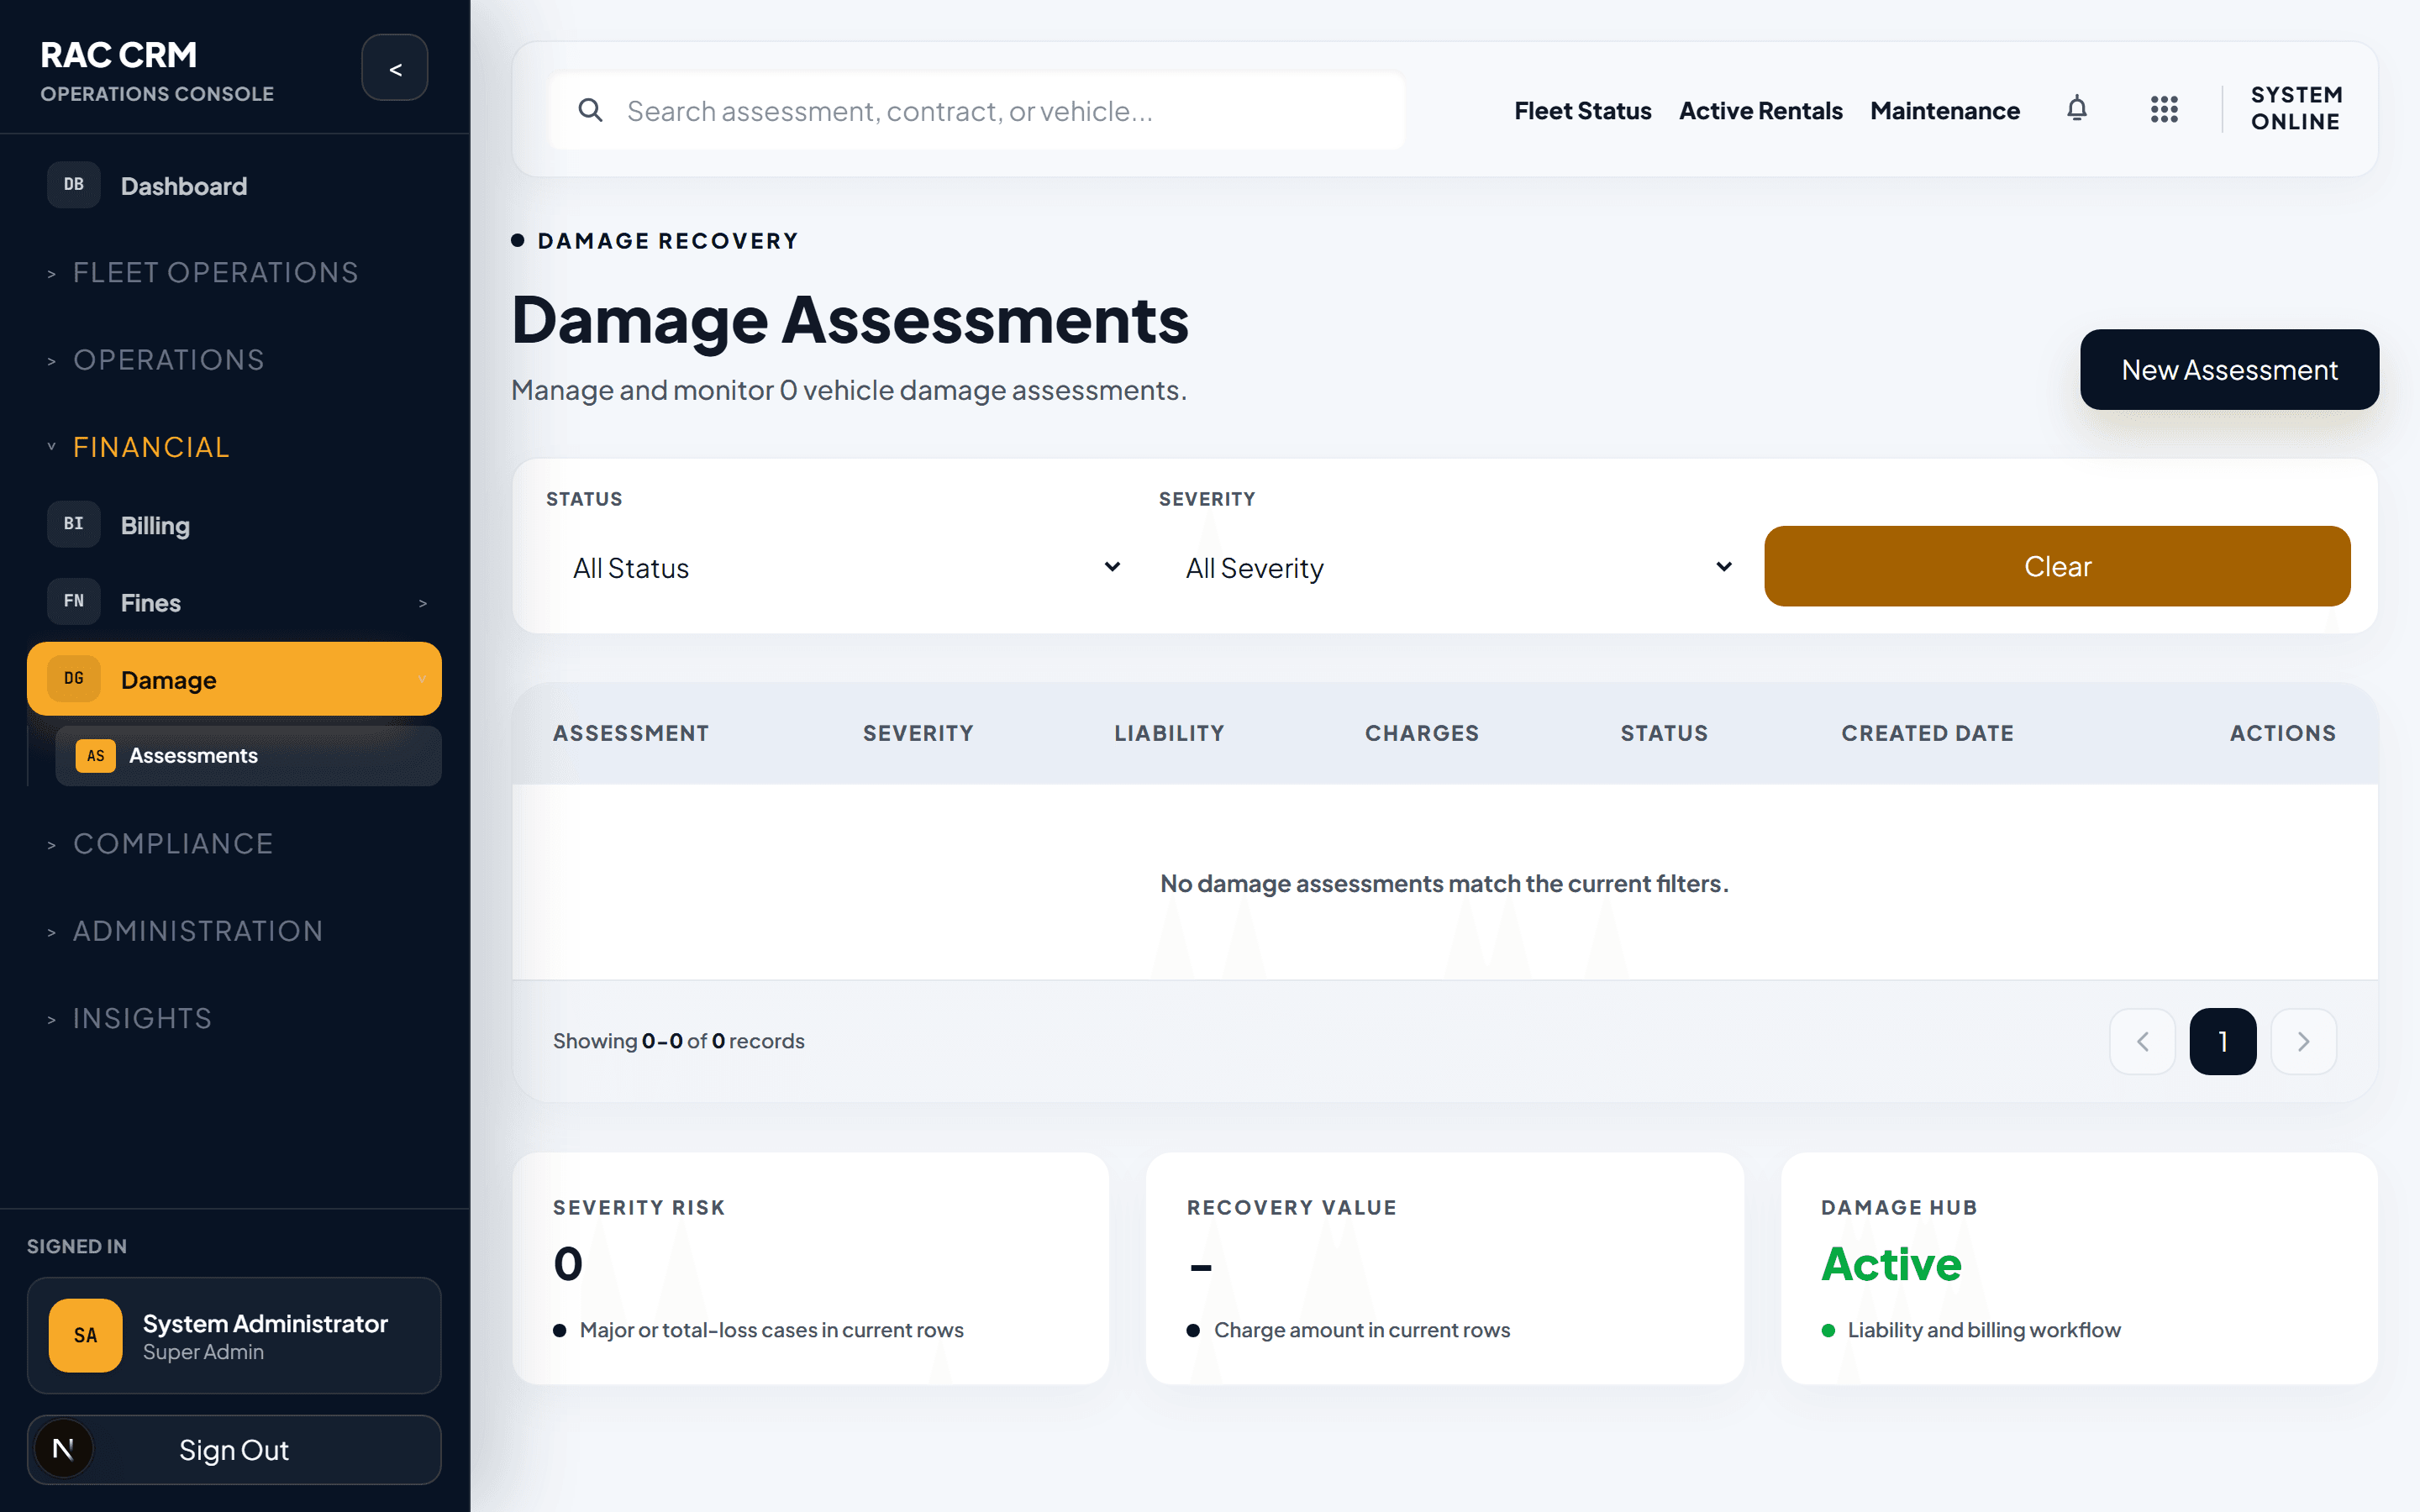Image resolution: width=2420 pixels, height=1512 pixels.
Task: Open the All Status dropdown
Action: (x=846, y=567)
